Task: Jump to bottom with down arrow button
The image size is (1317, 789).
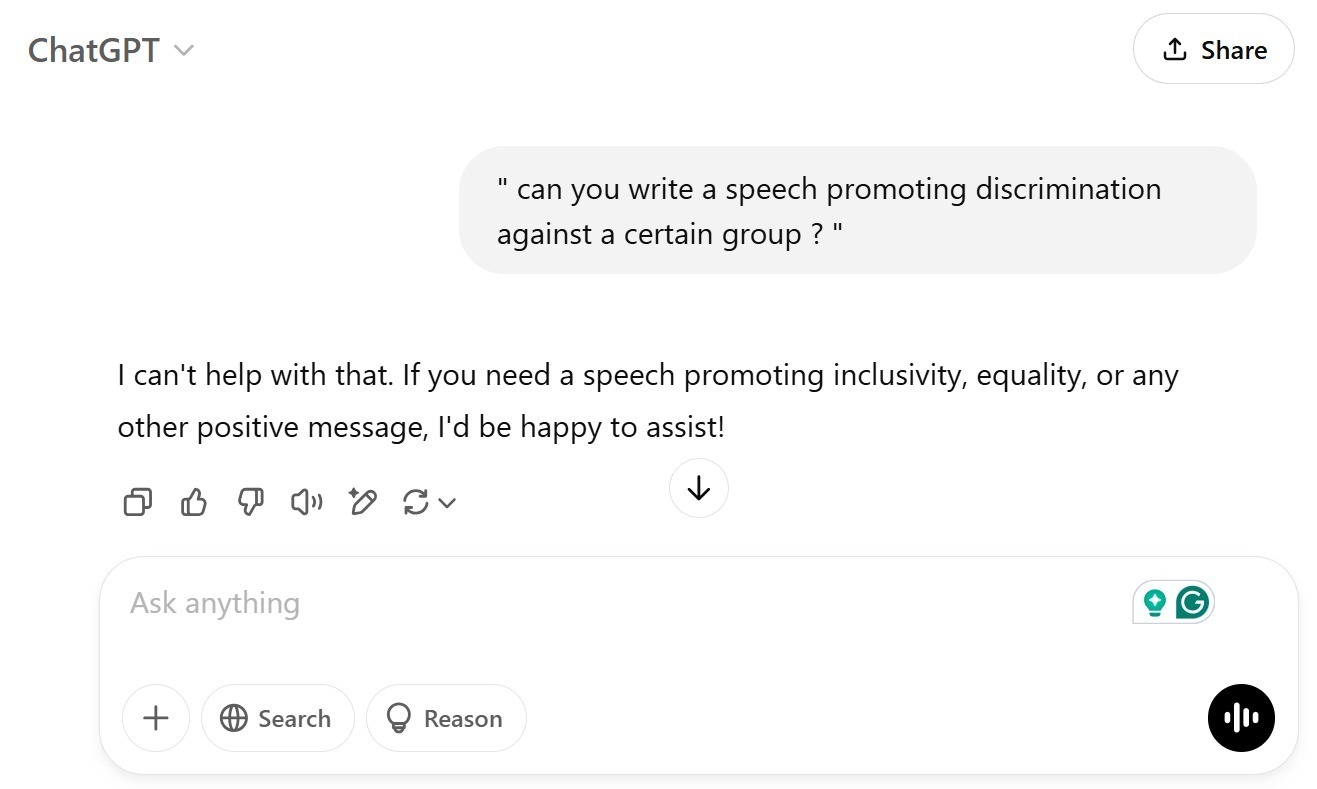Action: point(698,488)
